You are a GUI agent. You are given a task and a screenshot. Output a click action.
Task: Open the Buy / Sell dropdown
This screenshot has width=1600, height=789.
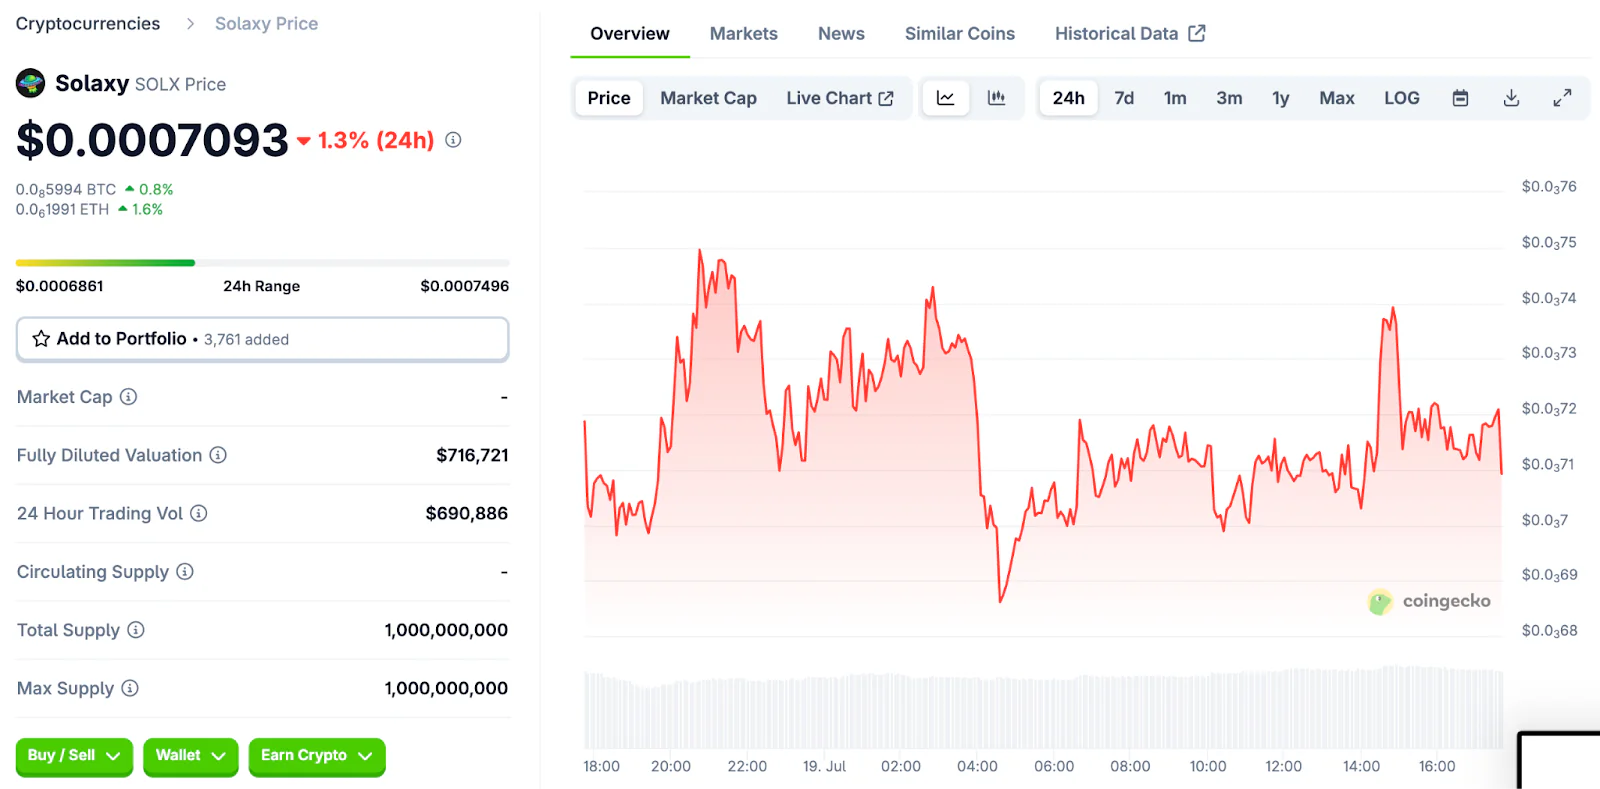click(x=74, y=756)
